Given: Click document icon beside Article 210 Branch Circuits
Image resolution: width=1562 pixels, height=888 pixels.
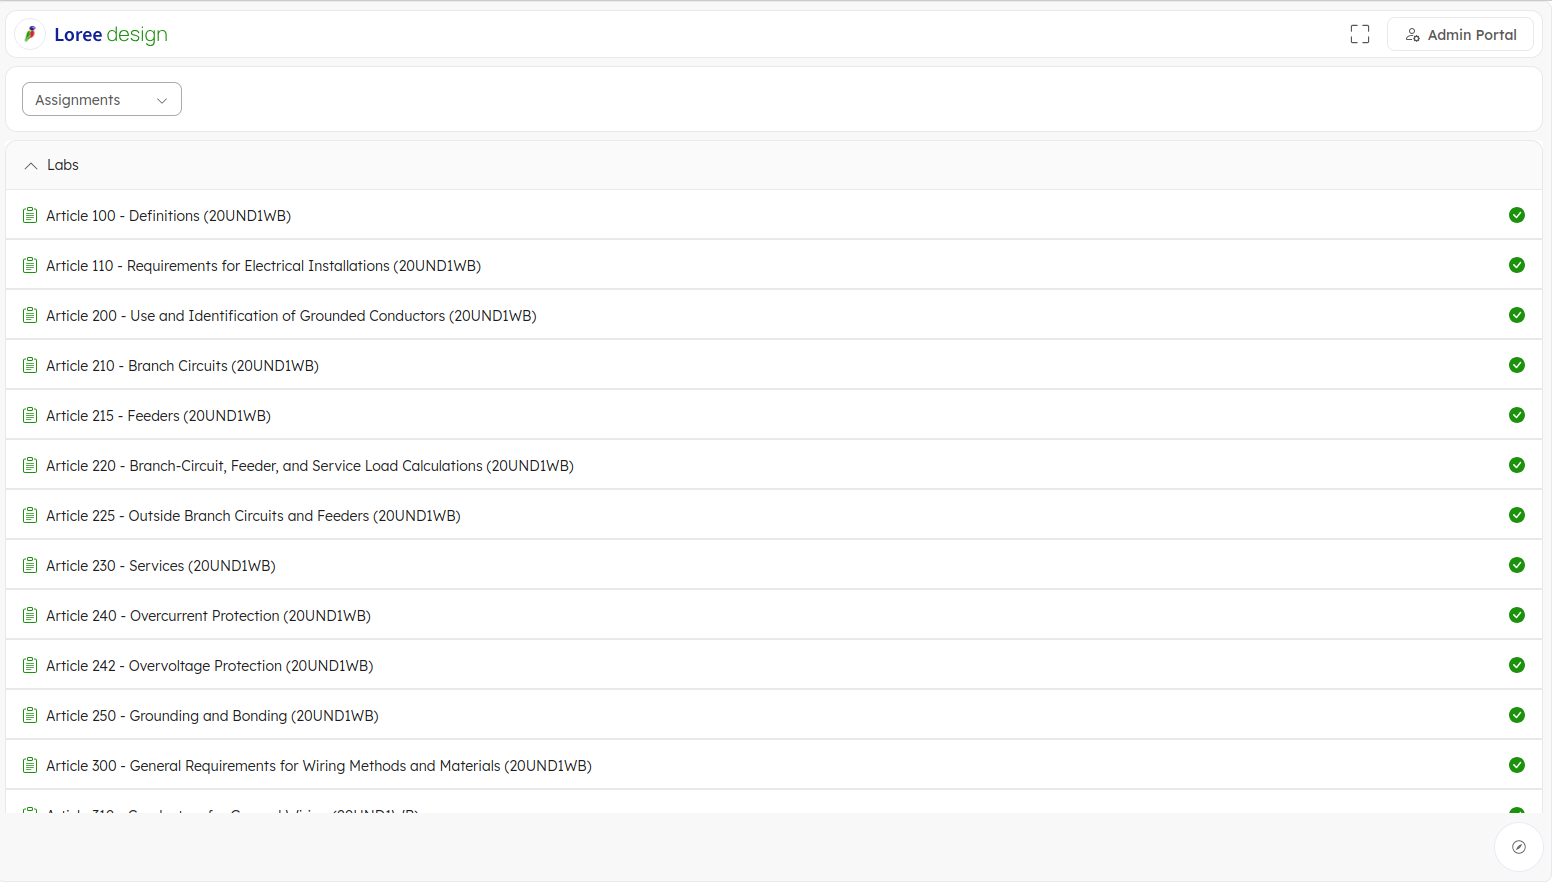Looking at the screenshot, I should 30,365.
